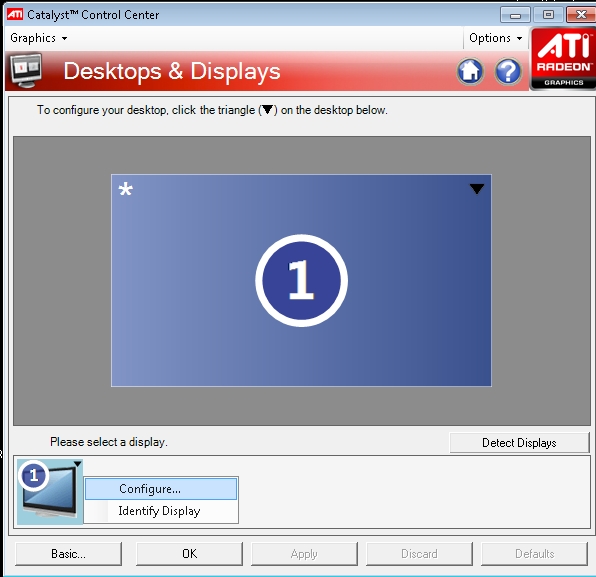Click the Home icon in red banner
The image size is (596, 577).
tap(470, 71)
